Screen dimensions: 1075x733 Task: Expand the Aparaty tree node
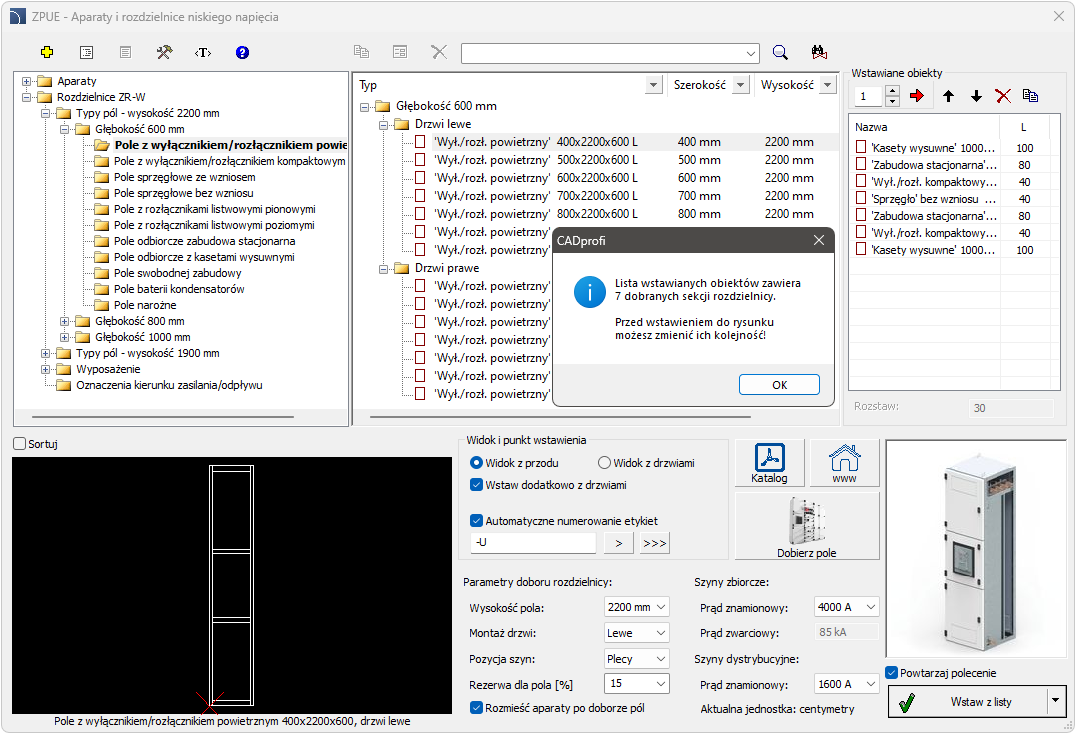click(x=26, y=81)
